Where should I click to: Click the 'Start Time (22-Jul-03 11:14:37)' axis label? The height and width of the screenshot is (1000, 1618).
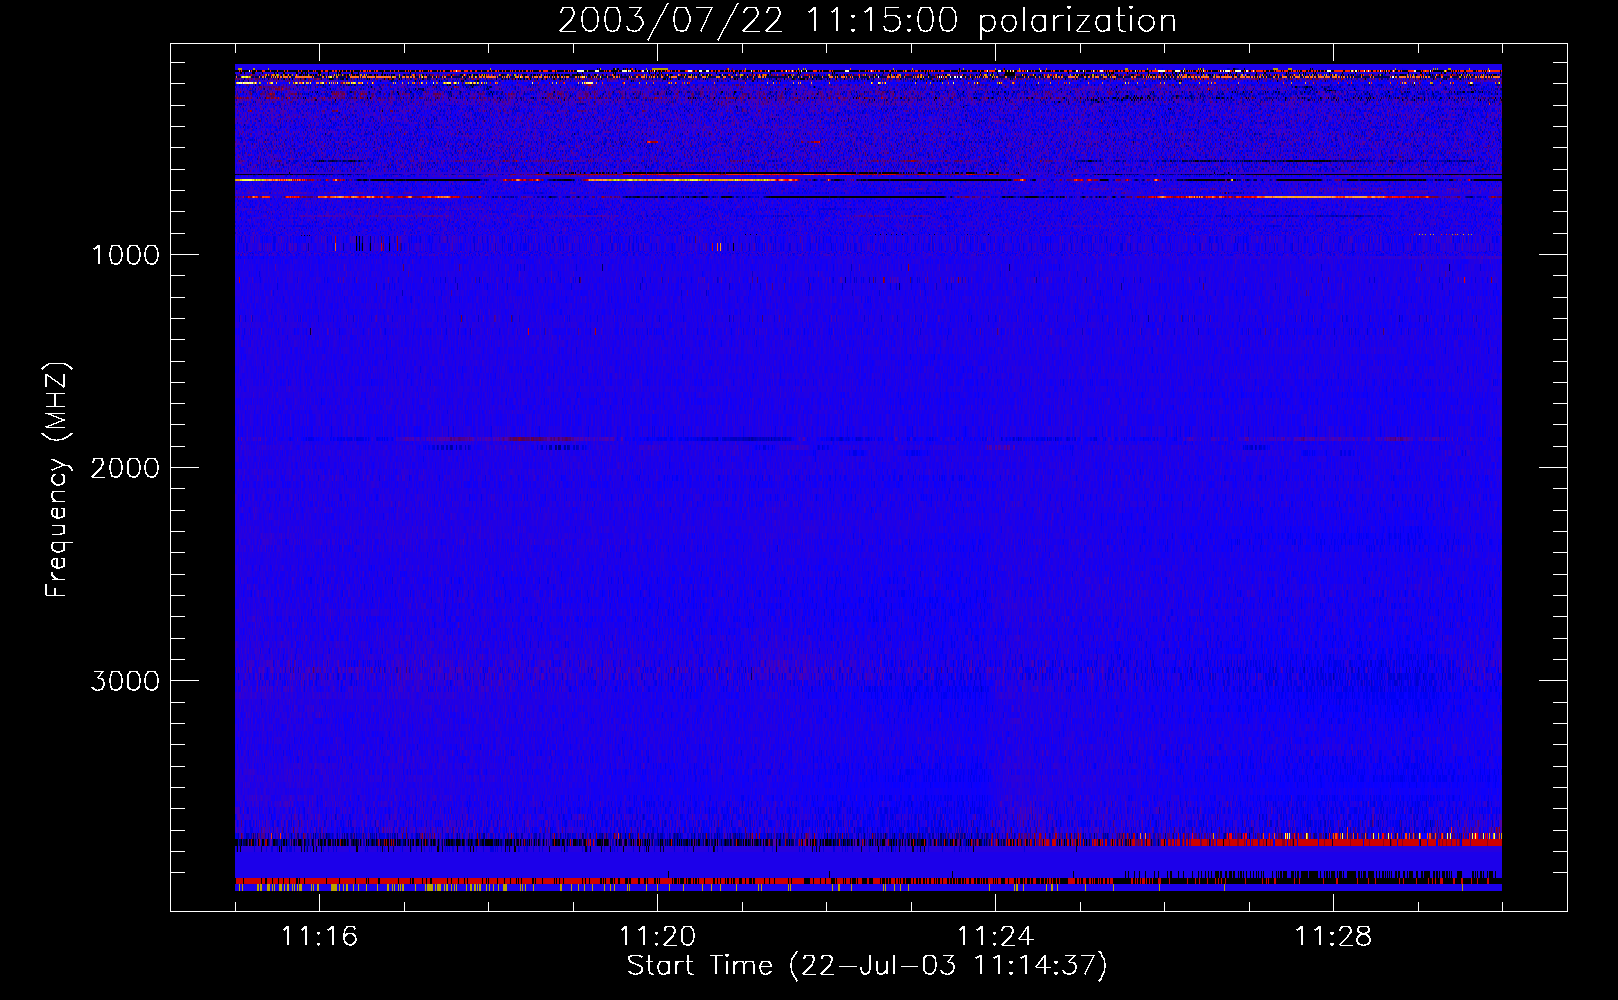867,966
